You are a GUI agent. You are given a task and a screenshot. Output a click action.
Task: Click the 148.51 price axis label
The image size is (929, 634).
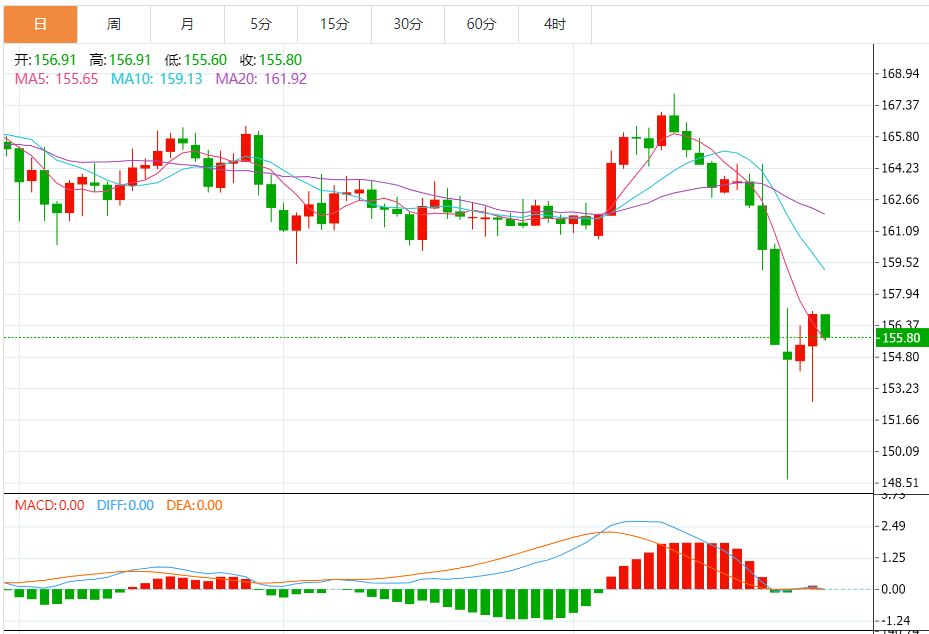pos(901,482)
